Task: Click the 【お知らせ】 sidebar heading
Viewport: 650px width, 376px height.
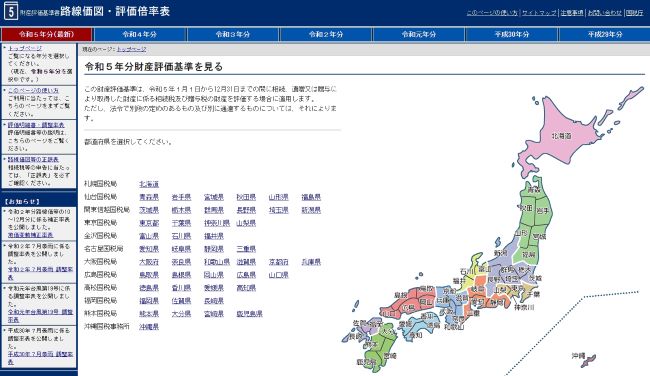Action: (x=23, y=201)
